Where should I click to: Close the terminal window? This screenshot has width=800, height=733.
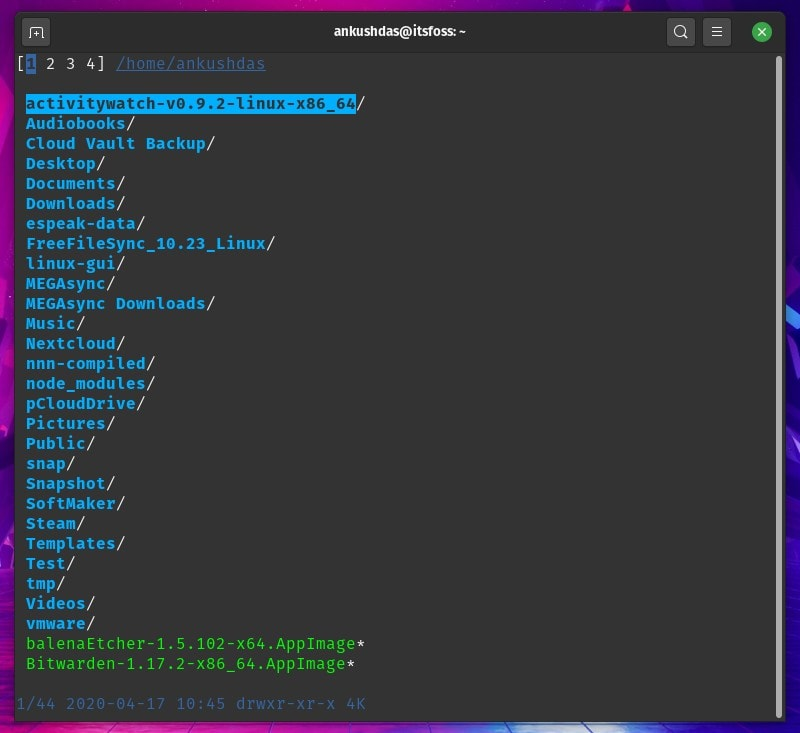(762, 32)
